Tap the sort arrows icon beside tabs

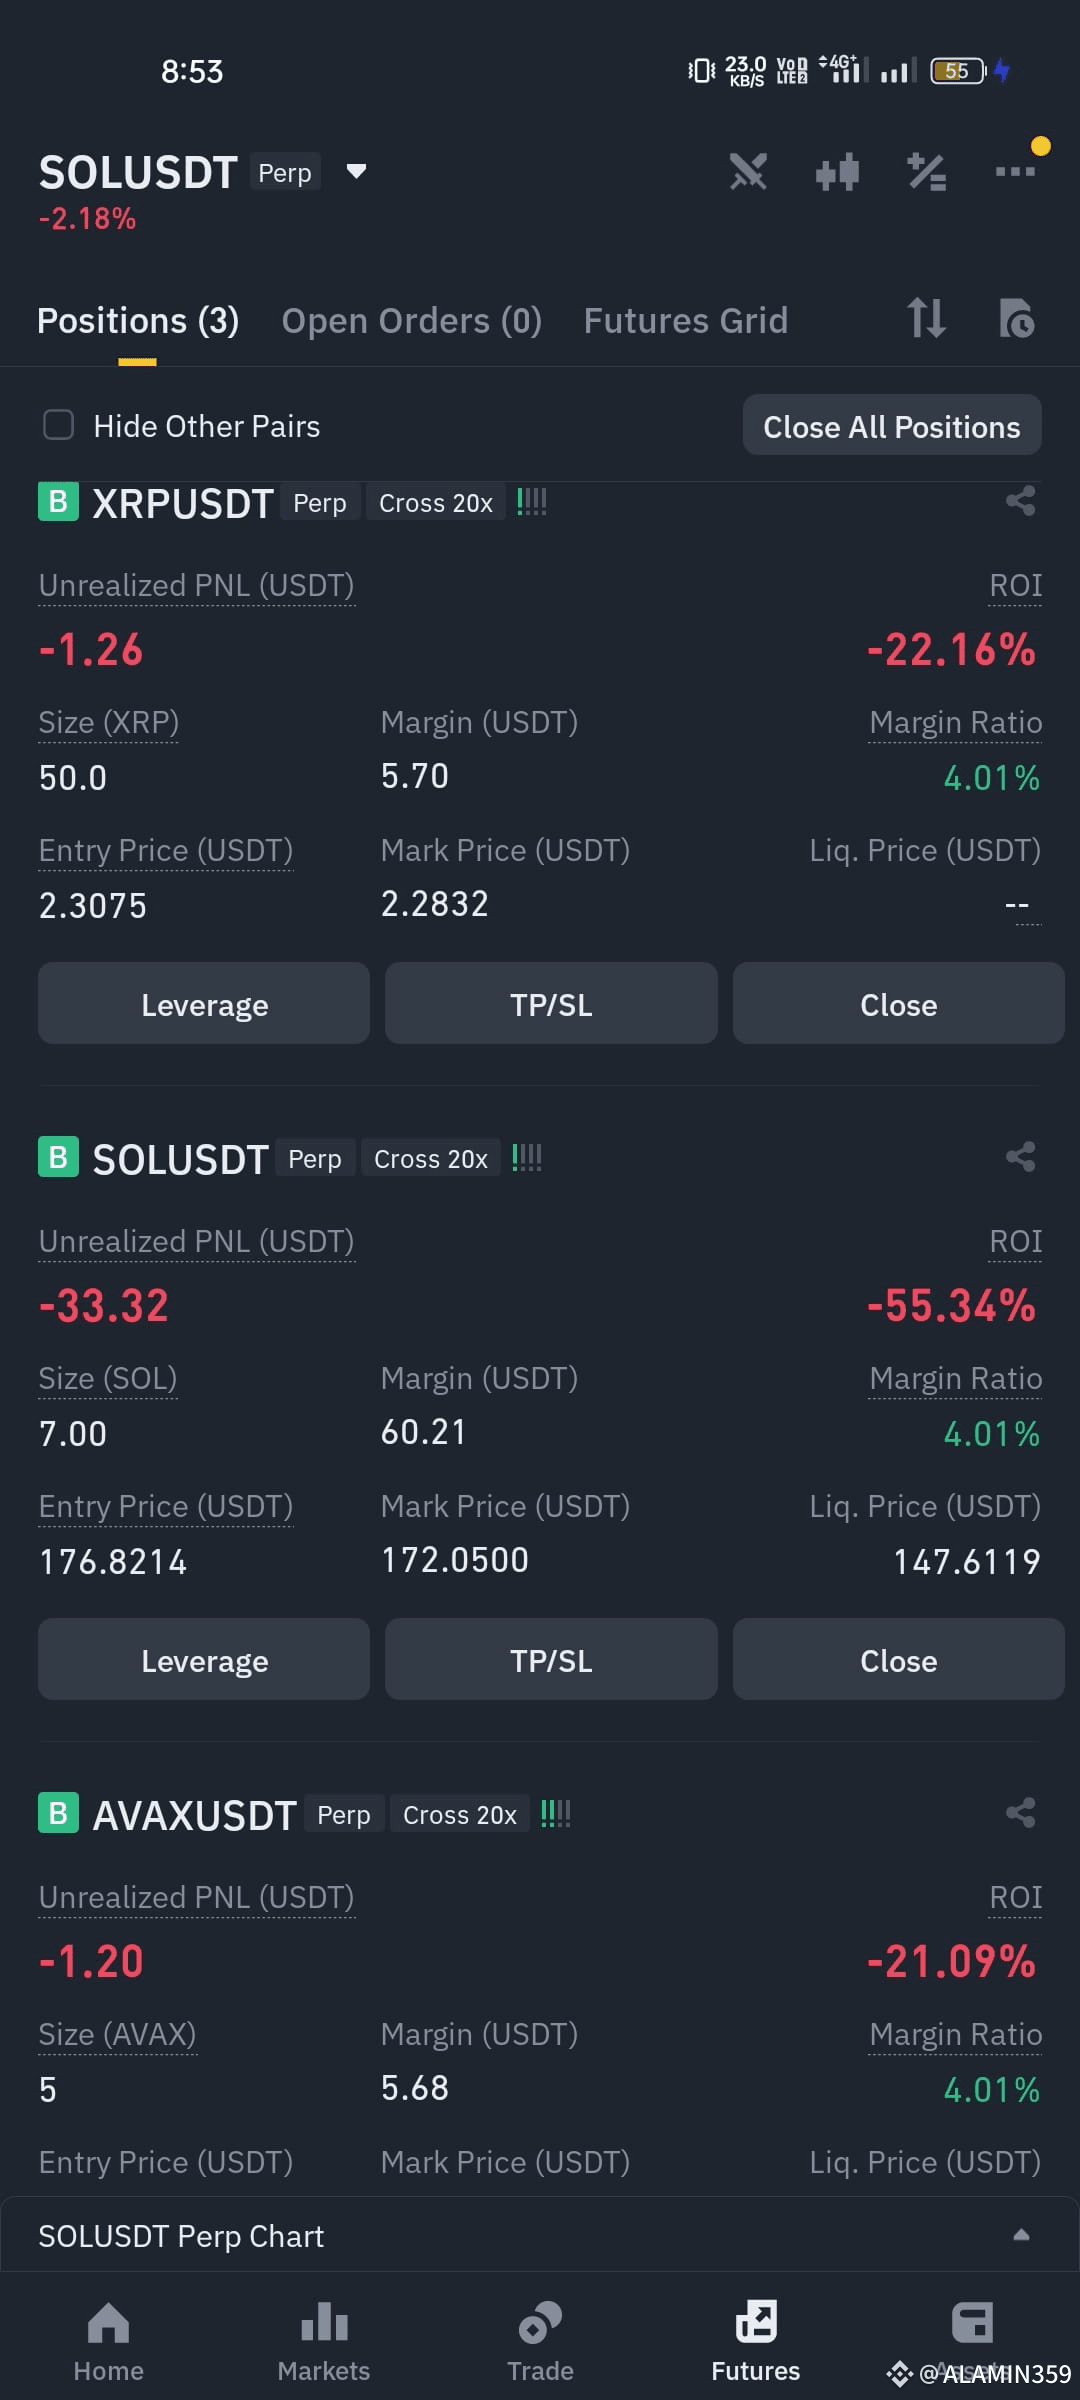tap(926, 319)
